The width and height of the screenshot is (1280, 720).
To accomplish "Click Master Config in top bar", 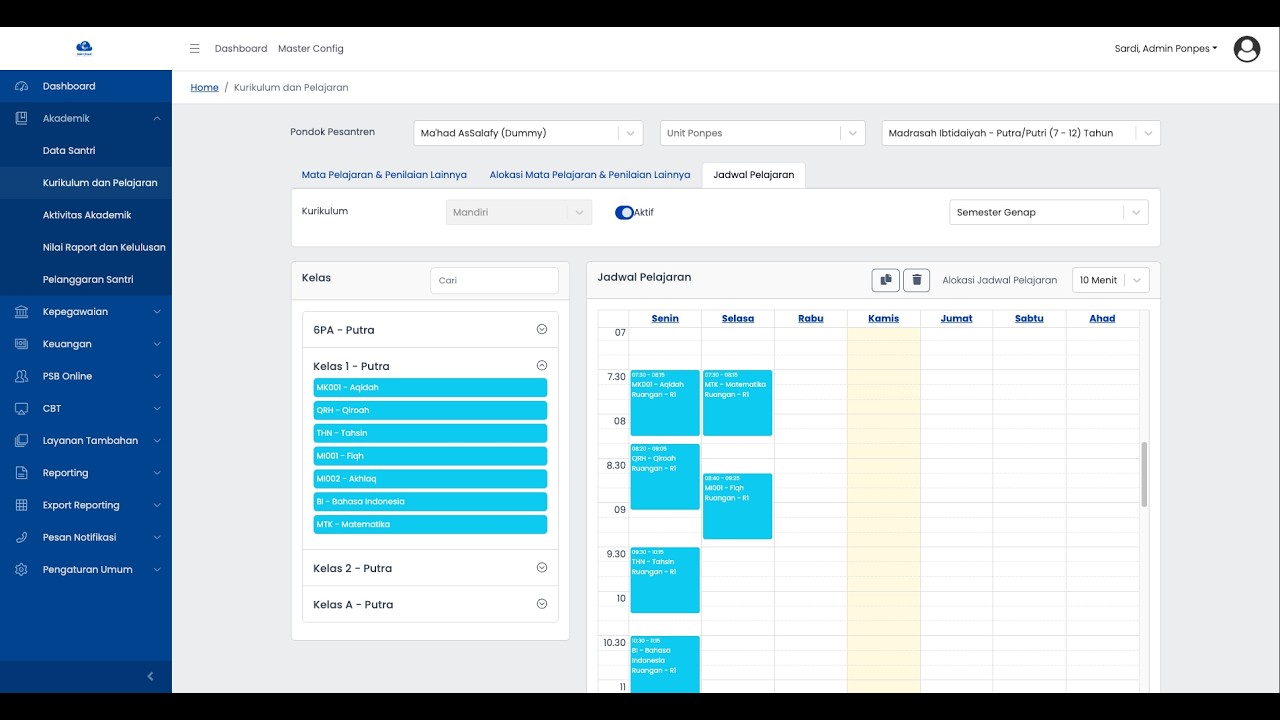I will pyautogui.click(x=311, y=48).
